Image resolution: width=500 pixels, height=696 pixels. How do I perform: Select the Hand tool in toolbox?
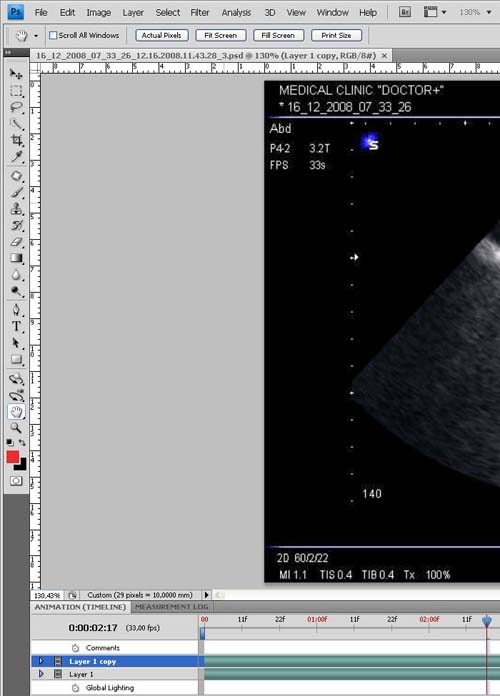tap(16, 411)
